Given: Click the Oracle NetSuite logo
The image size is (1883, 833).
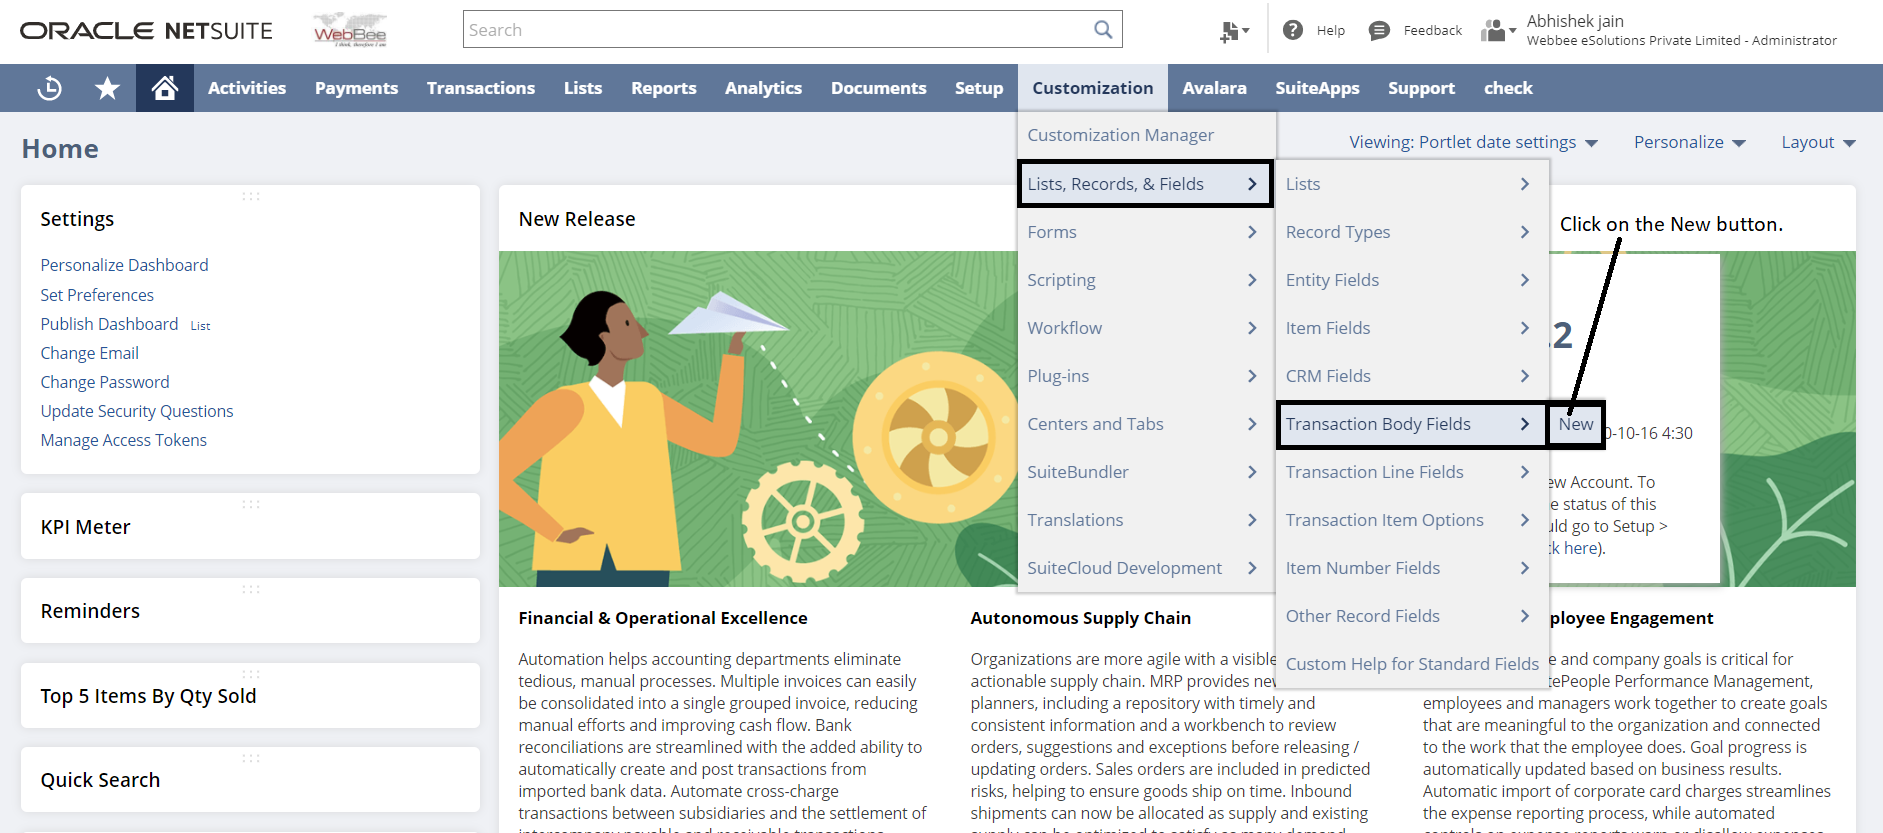Looking at the screenshot, I should 146,31.
